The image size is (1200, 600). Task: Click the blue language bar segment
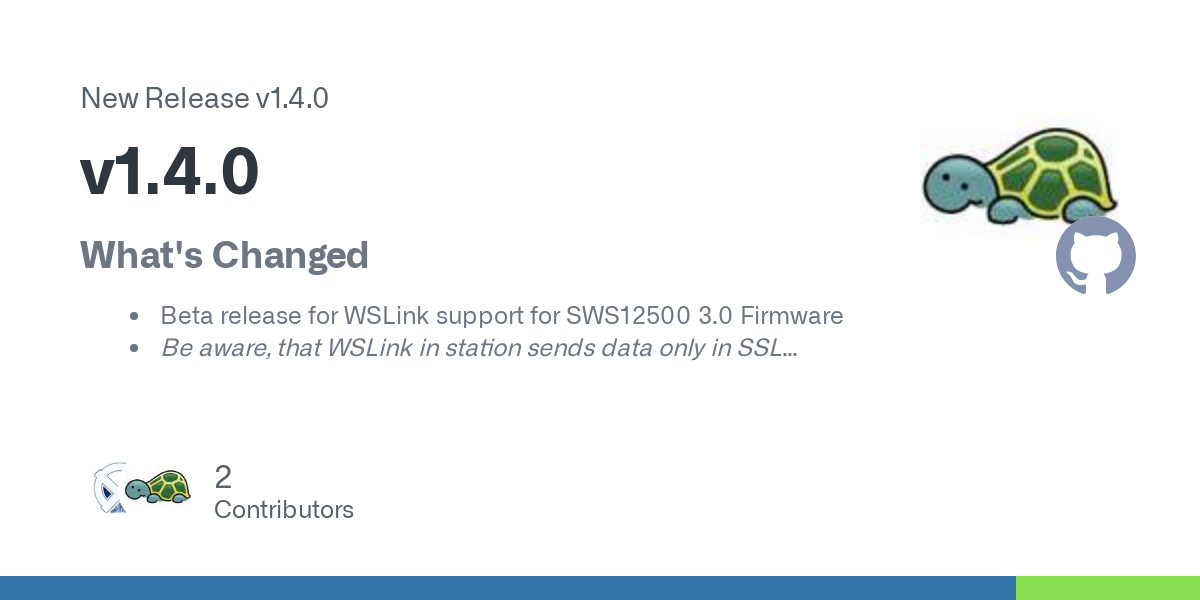coord(508,588)
